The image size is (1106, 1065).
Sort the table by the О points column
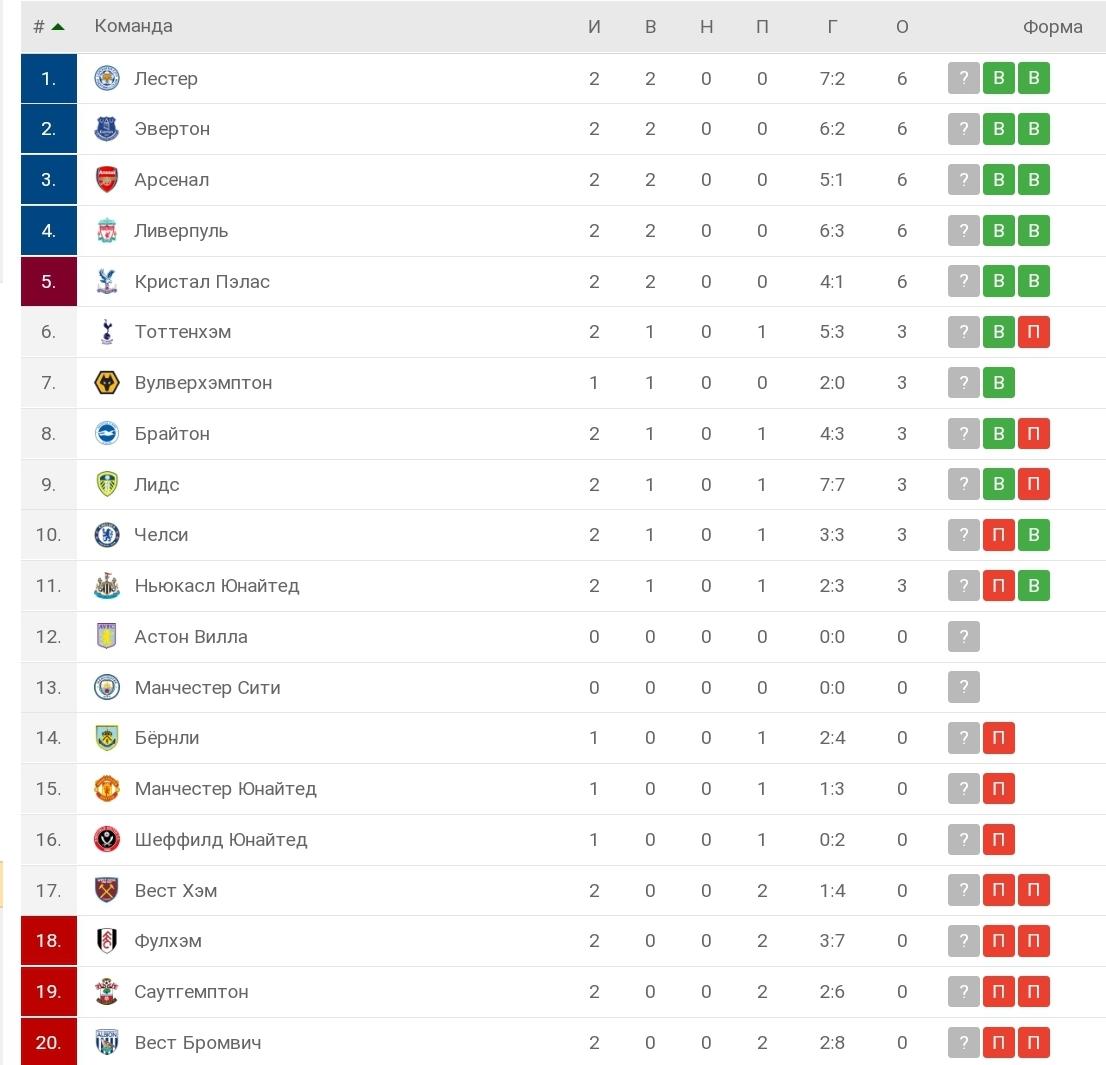click(x=901, y=26)
